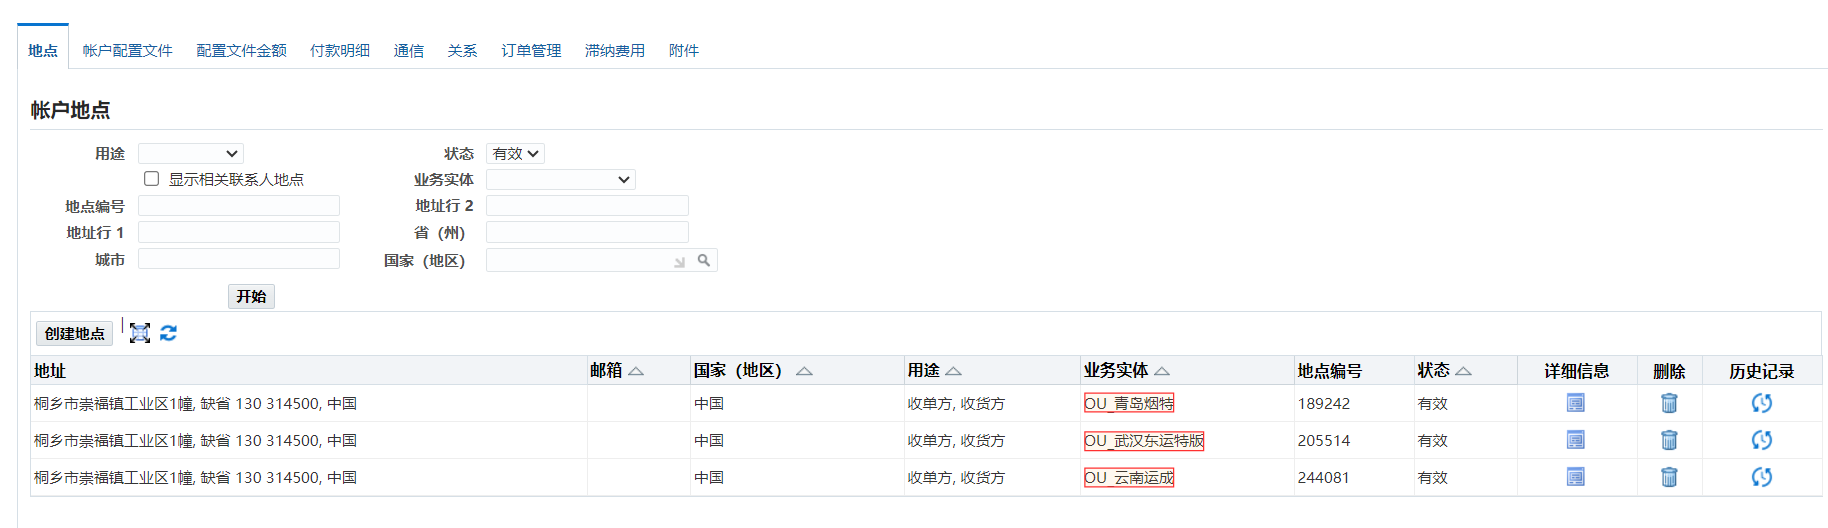View history record for site 244081
1828x528 pixels.
[x=1761, y=477]
